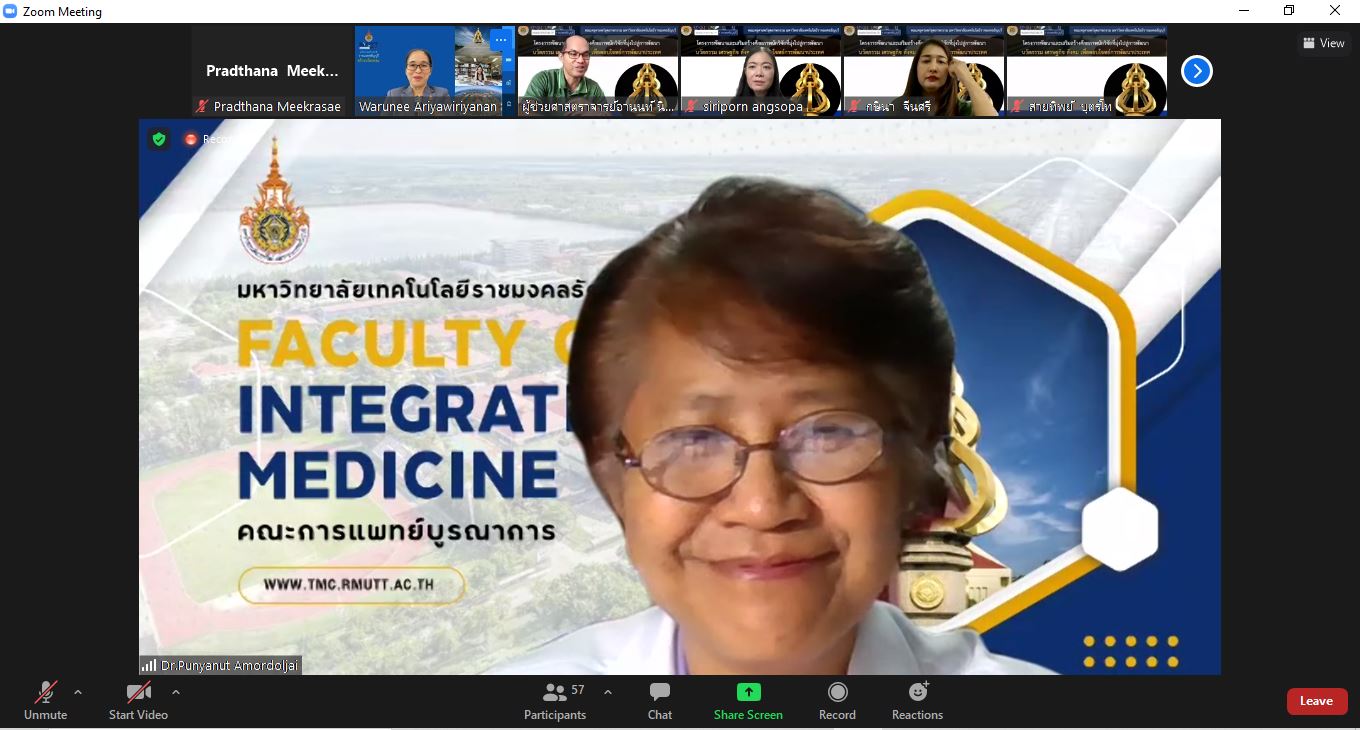Start recording with Record button
Image resolution: width=1360 pixels, height=730 pixels.
(x=837, y=700)
